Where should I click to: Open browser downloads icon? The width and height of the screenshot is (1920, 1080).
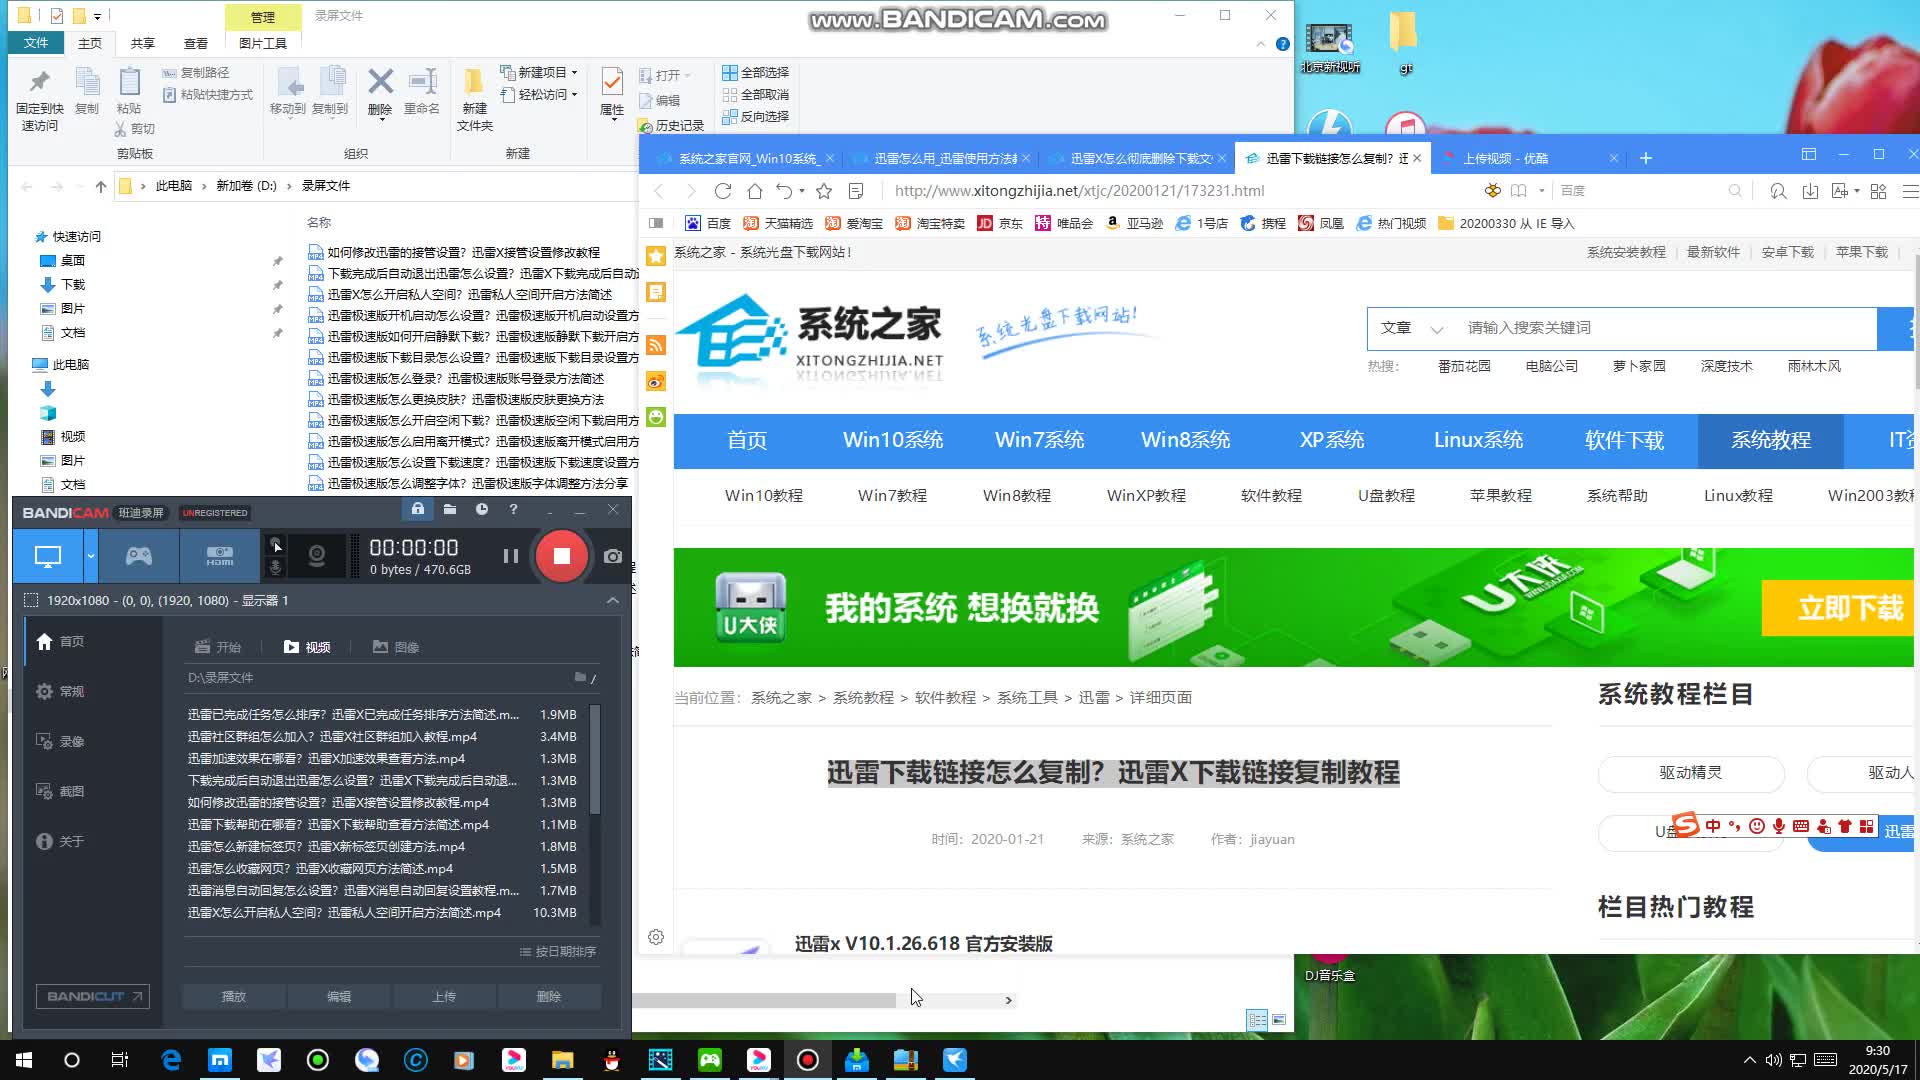[1810, 190]
